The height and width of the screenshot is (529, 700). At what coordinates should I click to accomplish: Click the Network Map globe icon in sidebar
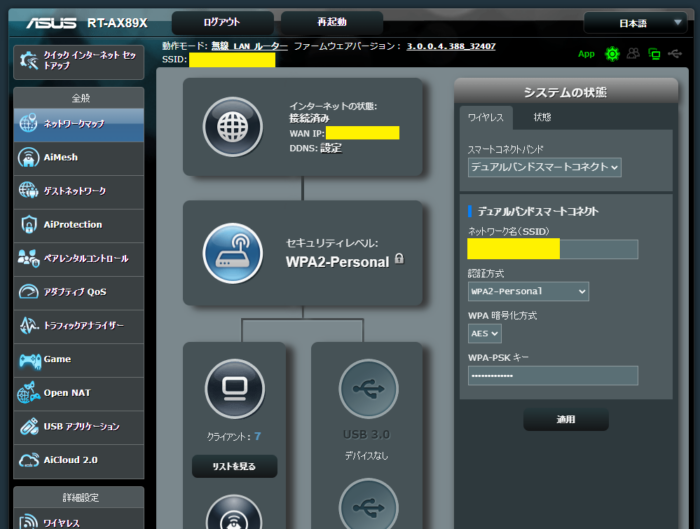coord(28,123)
